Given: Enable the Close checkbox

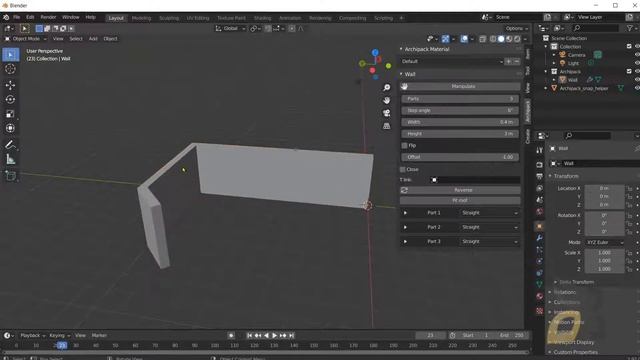Looking at the screenshot, I should [402, 169].
